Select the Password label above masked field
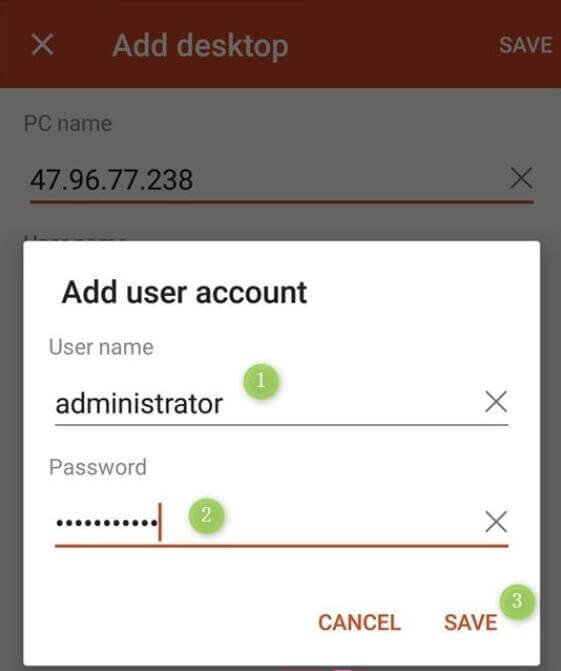The image size is (561, 671). pos(98,467)
